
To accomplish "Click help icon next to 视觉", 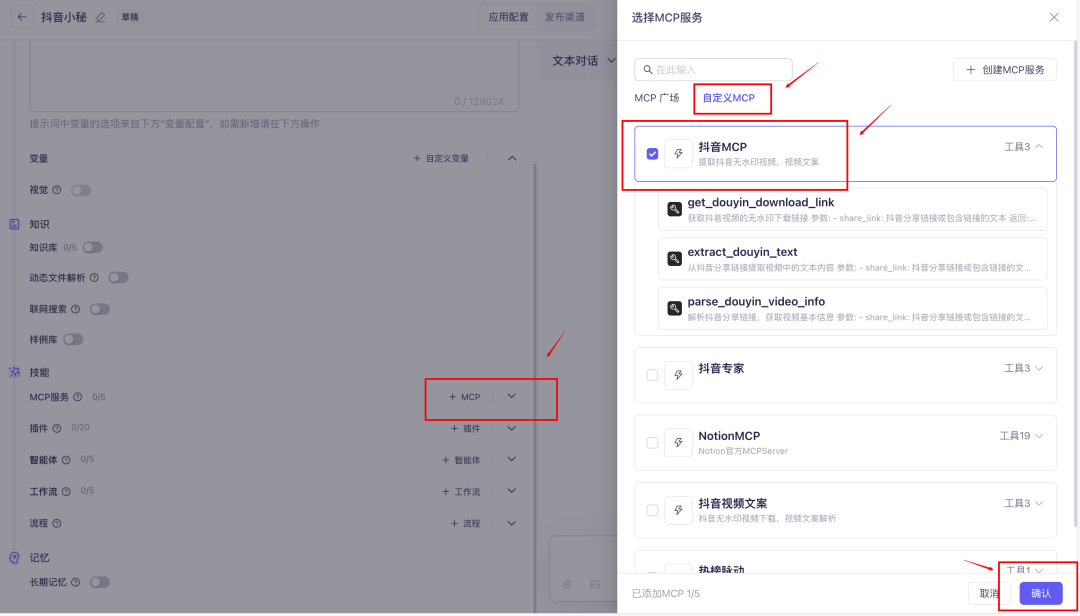I will (x=57, y=189).
